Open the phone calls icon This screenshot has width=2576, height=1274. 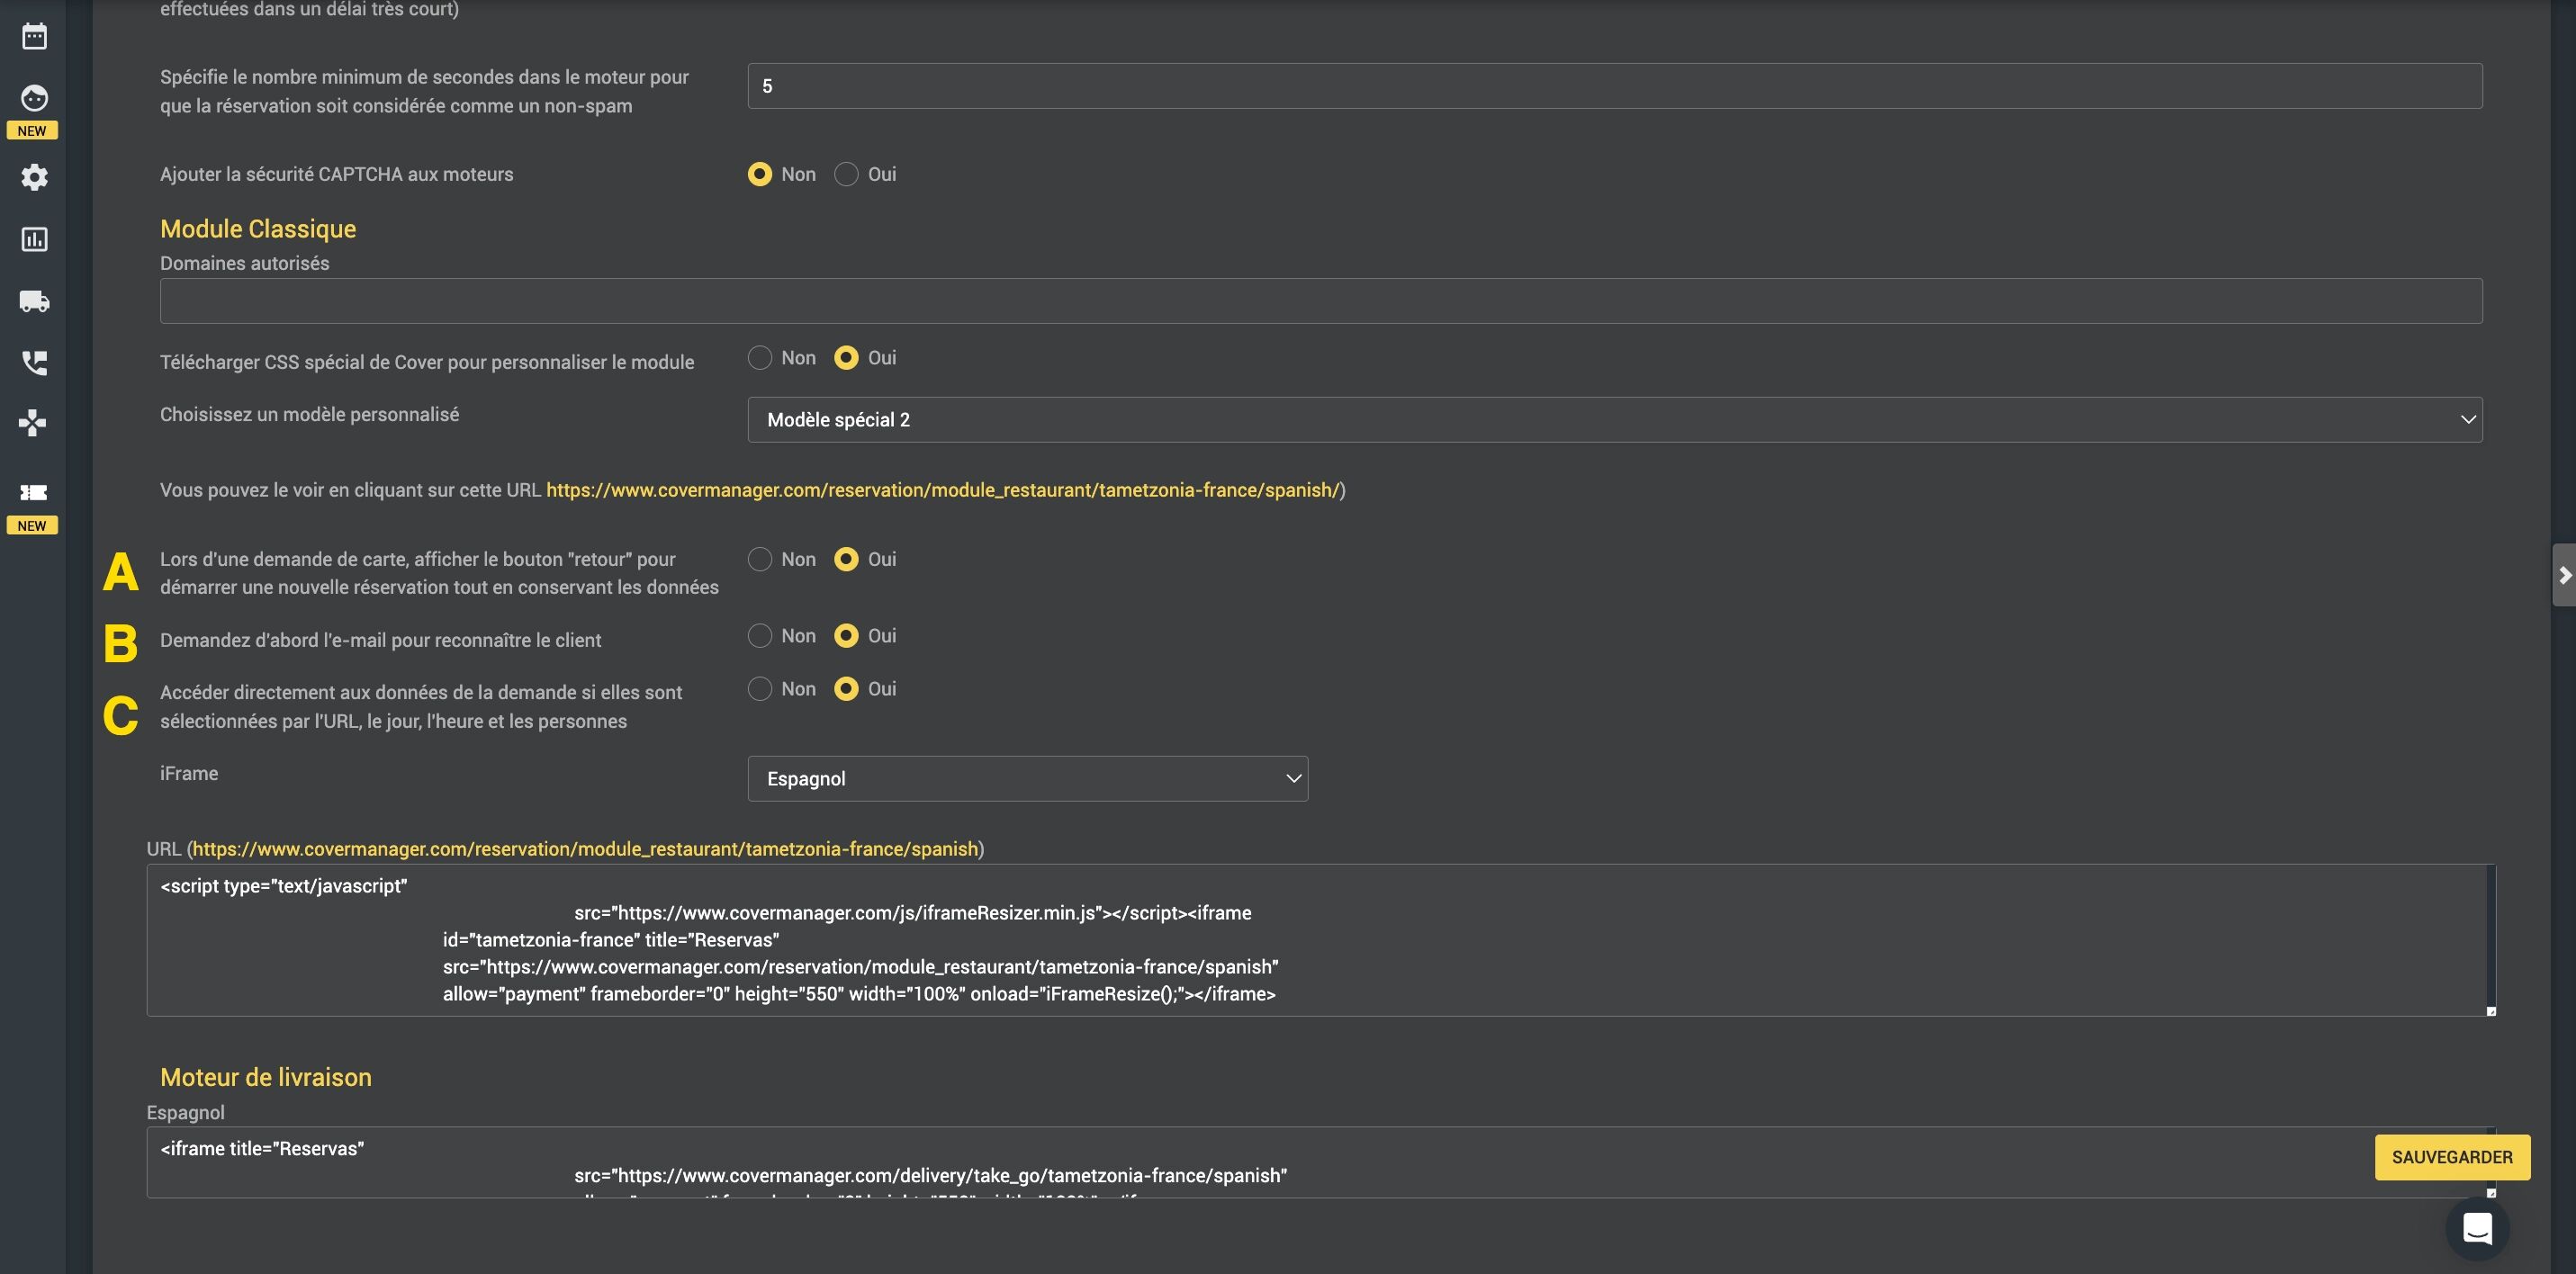tap(34, 362)
